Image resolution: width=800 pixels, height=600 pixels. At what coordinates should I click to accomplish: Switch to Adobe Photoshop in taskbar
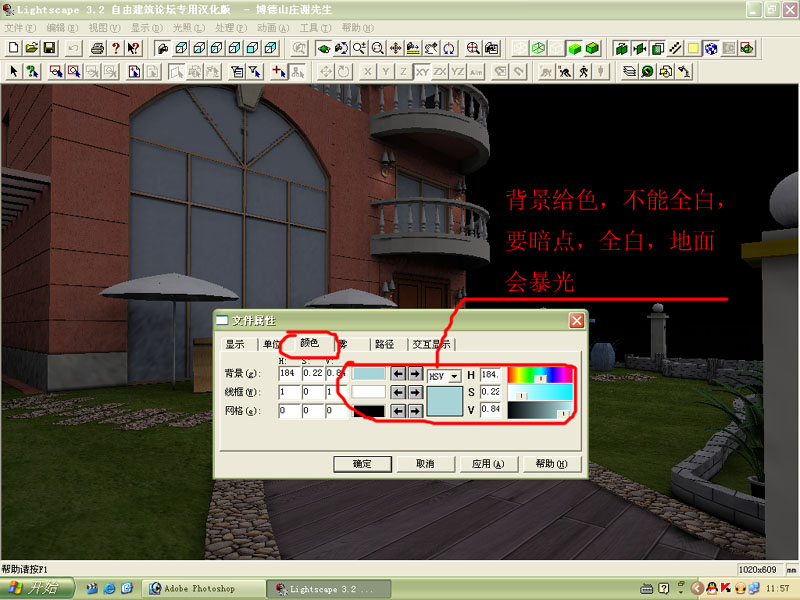click(x=203, y=589)
